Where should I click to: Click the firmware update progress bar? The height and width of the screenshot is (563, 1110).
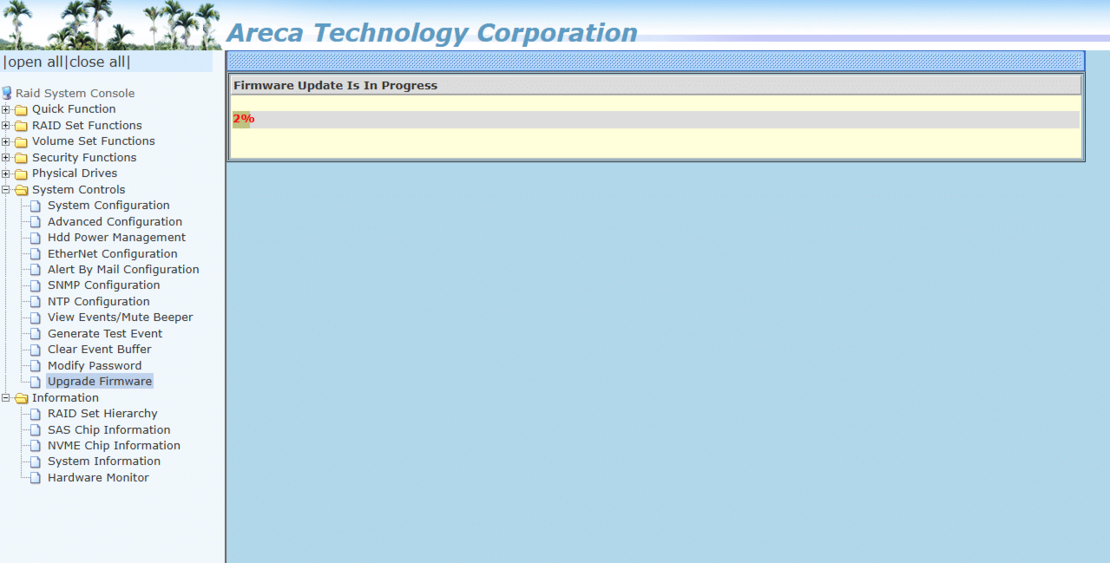(655, 119)
